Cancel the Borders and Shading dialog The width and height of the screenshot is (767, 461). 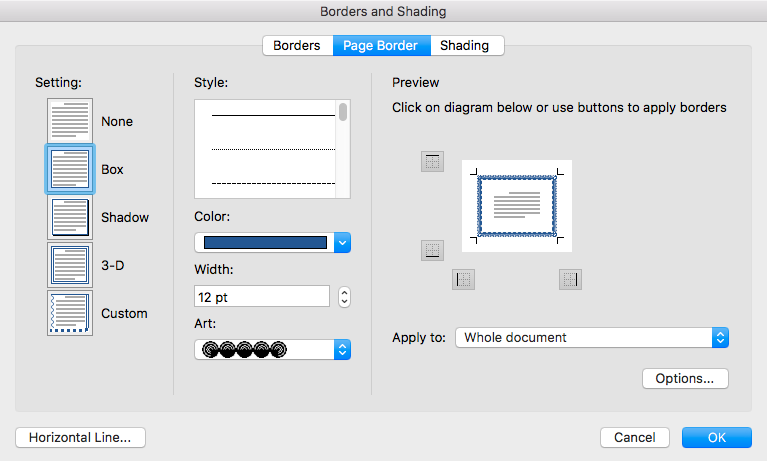click(634, 438)
